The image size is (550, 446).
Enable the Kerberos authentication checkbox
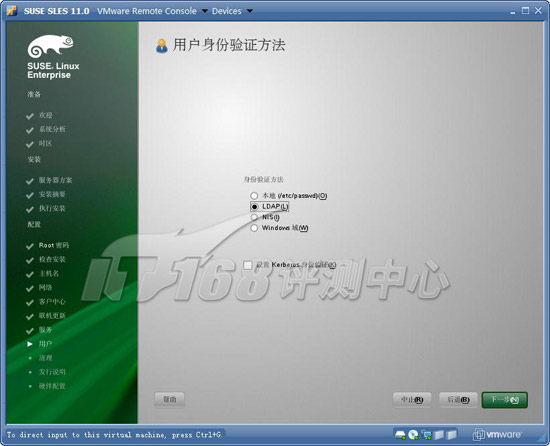click(248, 265)
